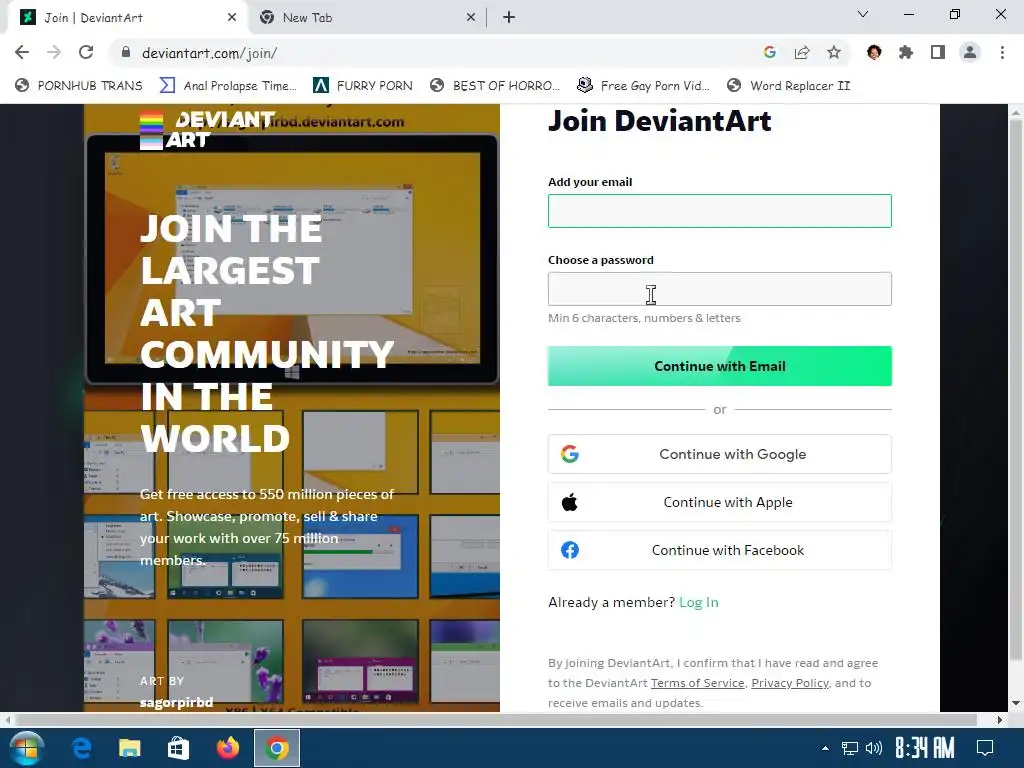Click the horizontal scrollbar thumb
This screenshot has width=1024, height=768.
(x=495, y=720)
